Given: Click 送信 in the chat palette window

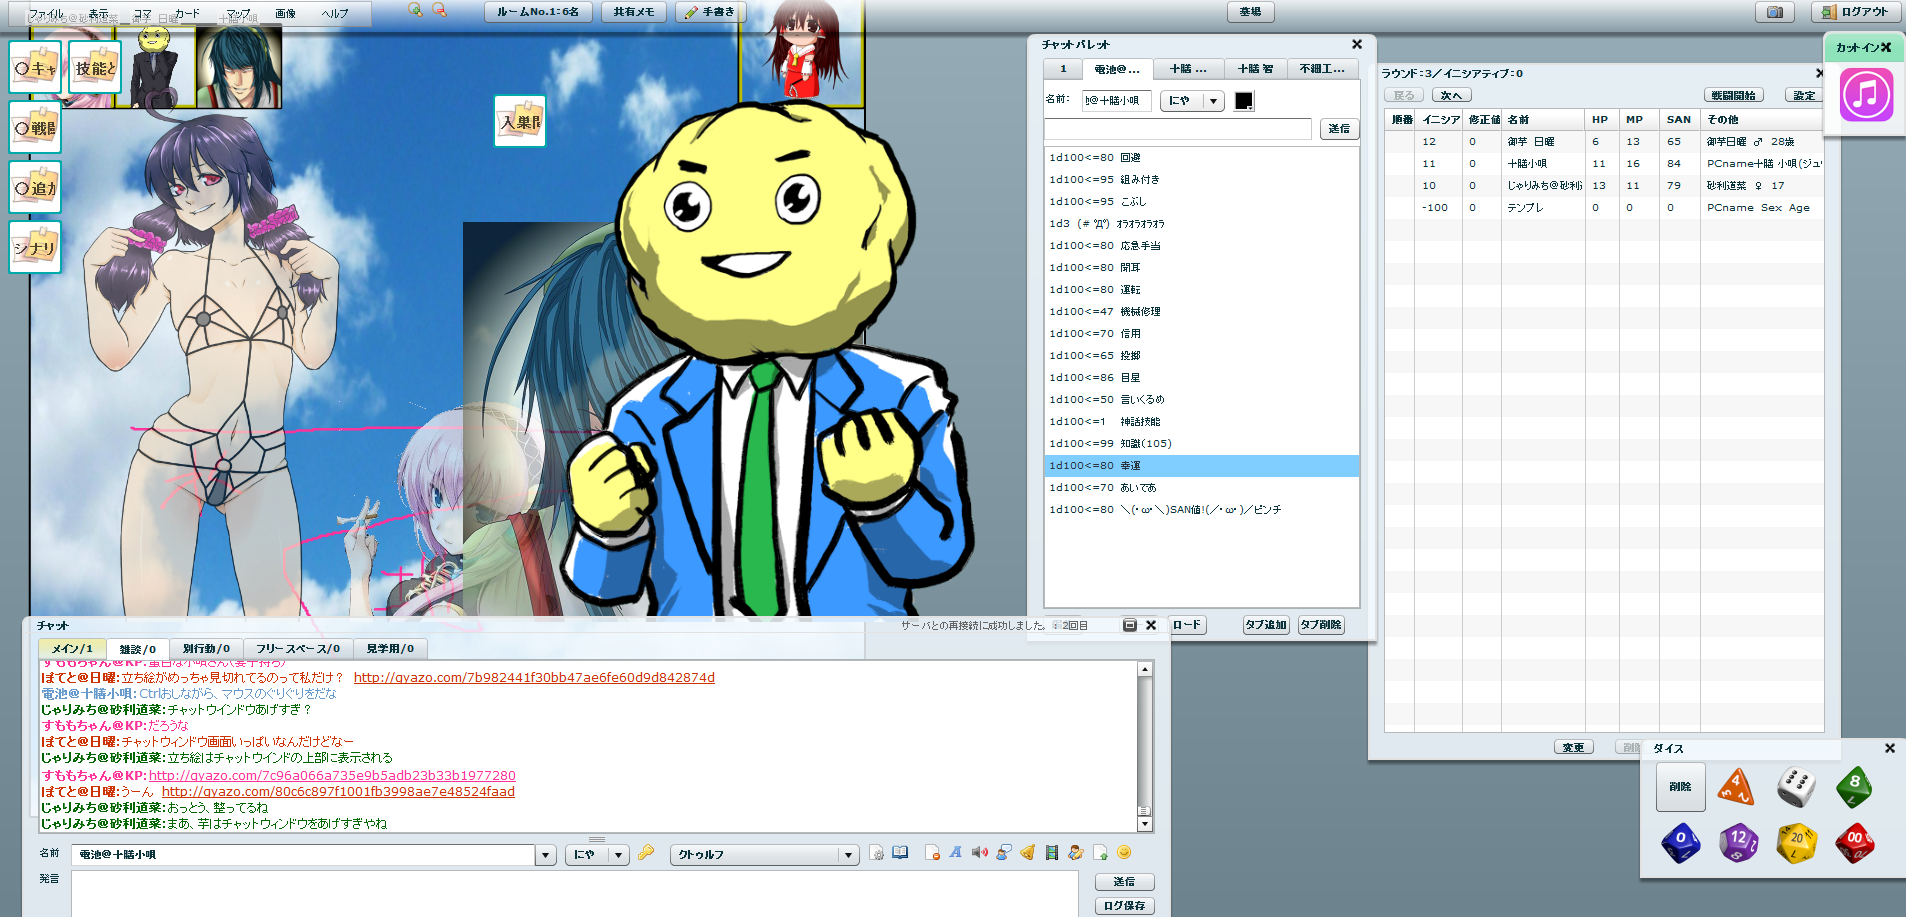Looking at the screenshot, I should [1340, 129].
